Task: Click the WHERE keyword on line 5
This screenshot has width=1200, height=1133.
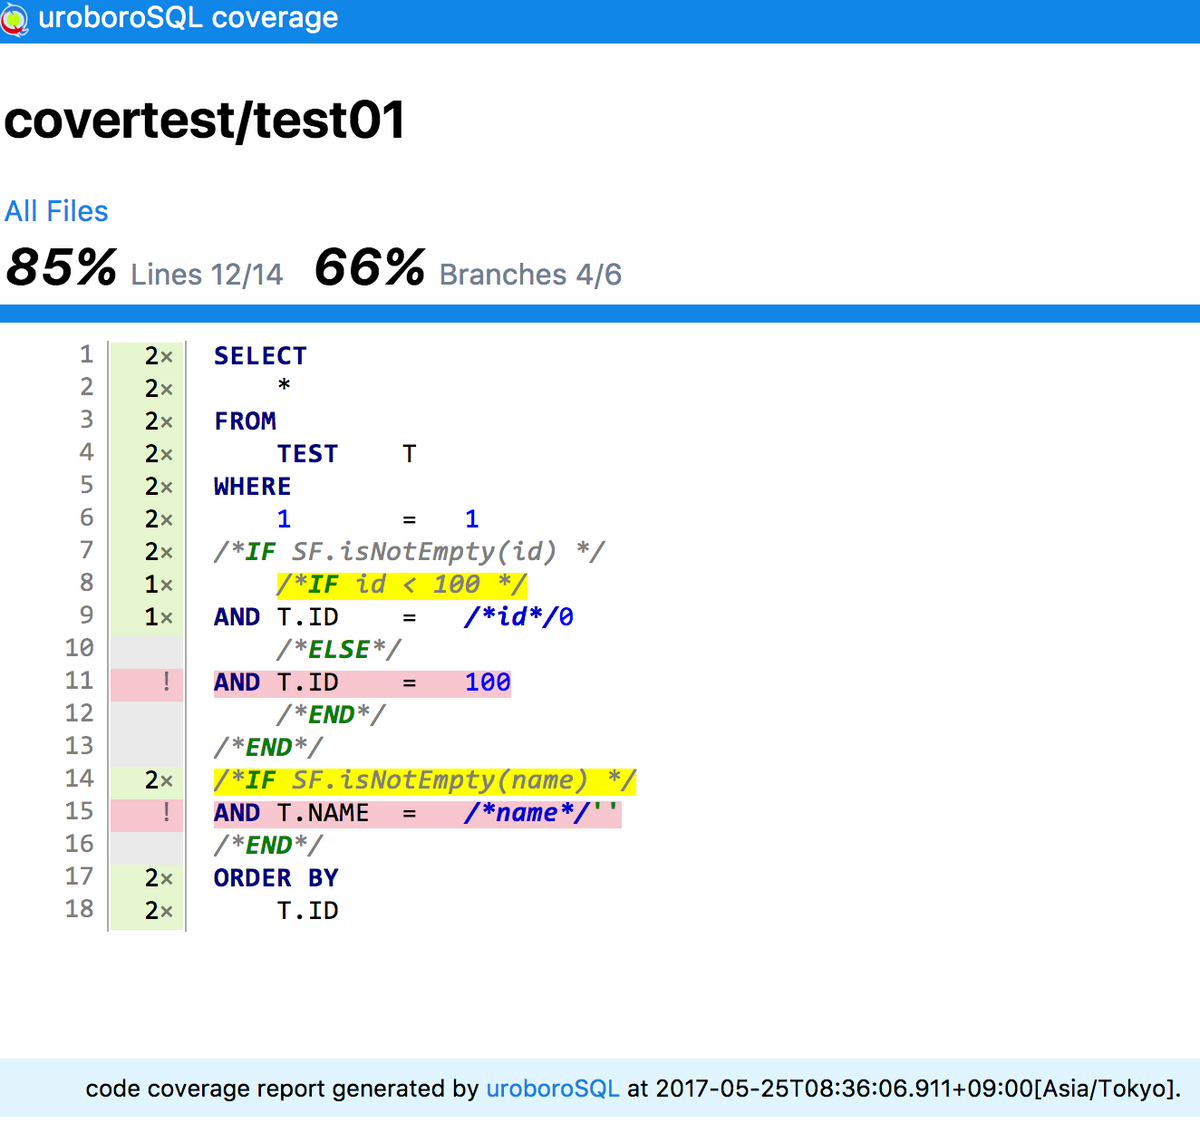Action: 252,487
